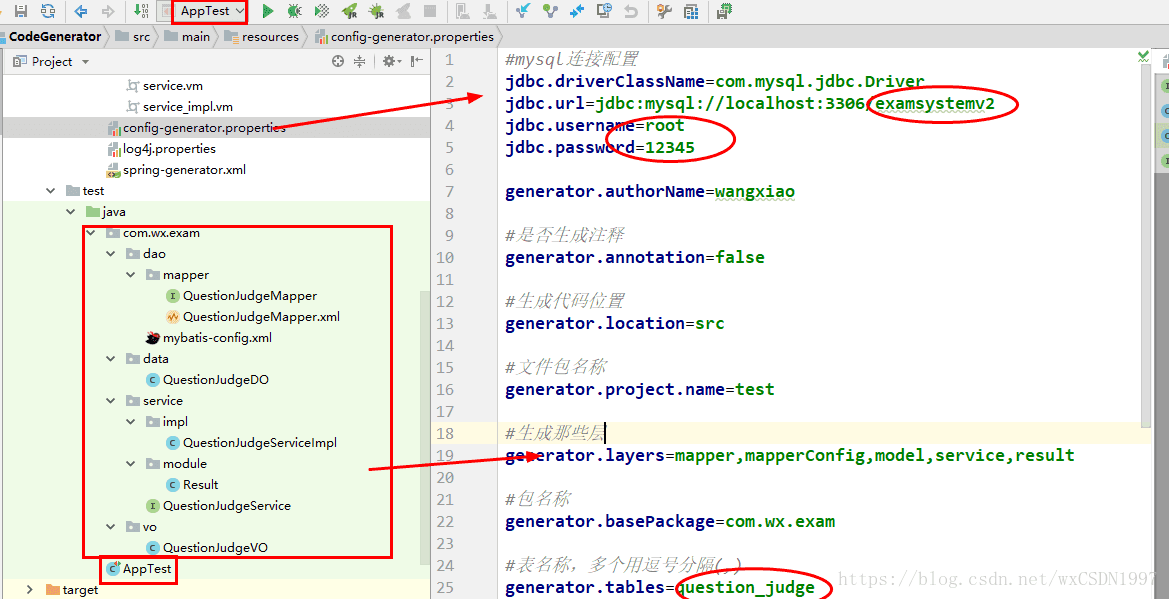
Task: Collapse the com.wx.exam package
Action: pos(90,233)
